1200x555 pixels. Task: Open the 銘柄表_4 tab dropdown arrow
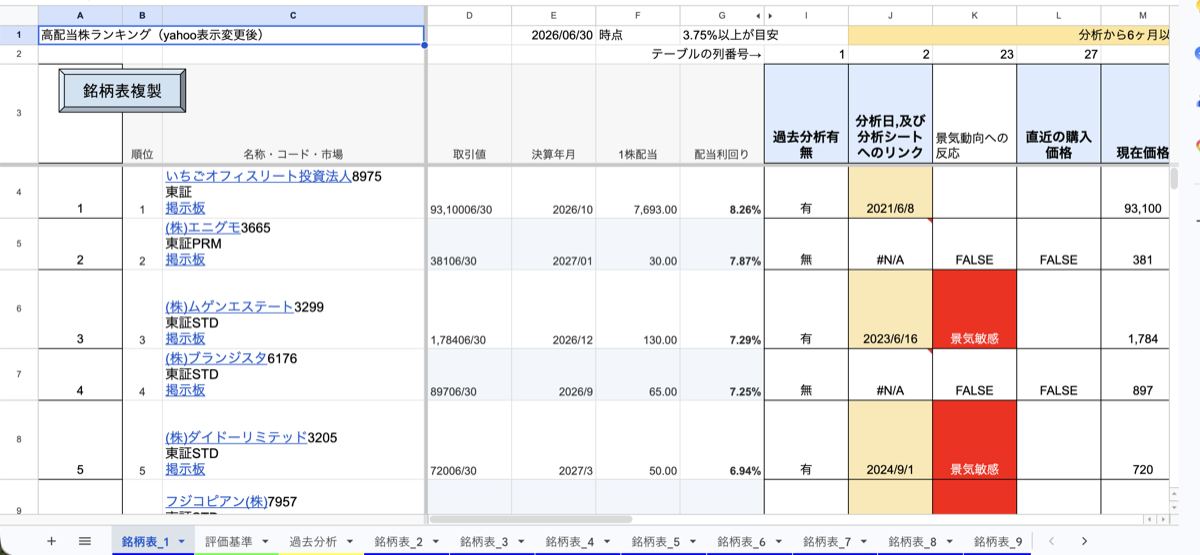(605, 542)
